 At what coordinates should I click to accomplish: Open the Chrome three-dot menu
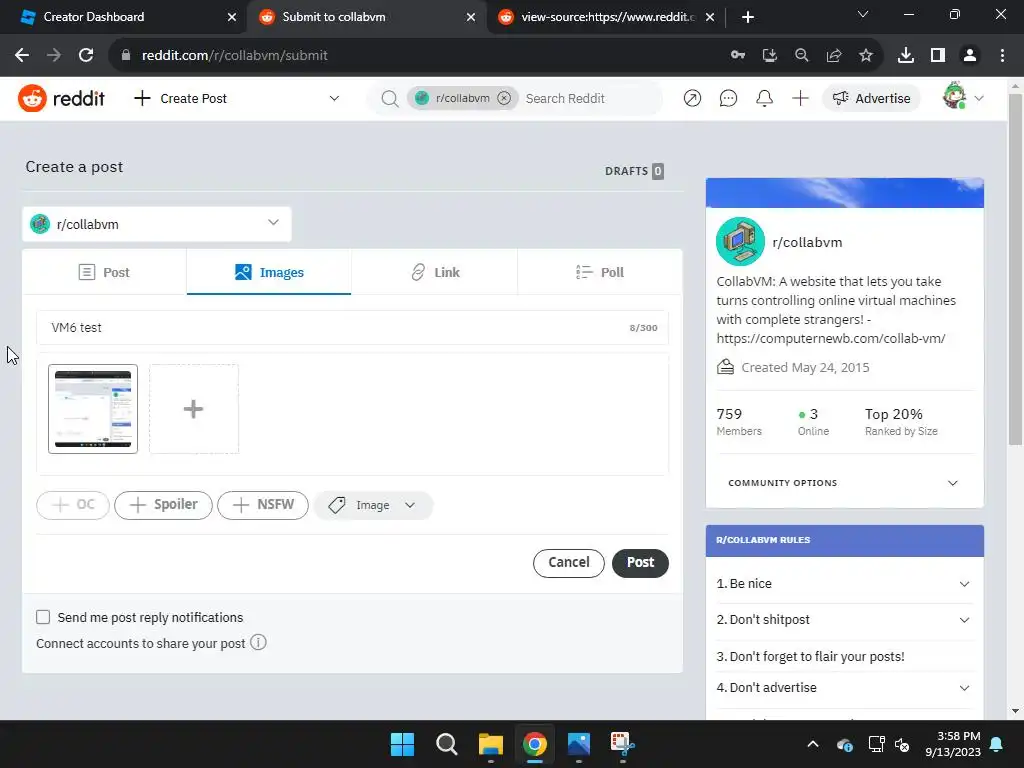point(1002,56)
